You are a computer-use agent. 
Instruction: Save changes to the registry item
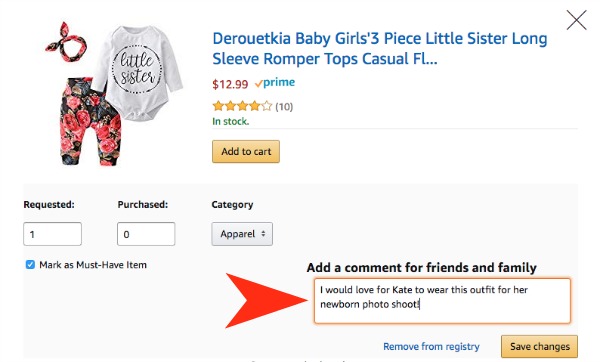540,347
